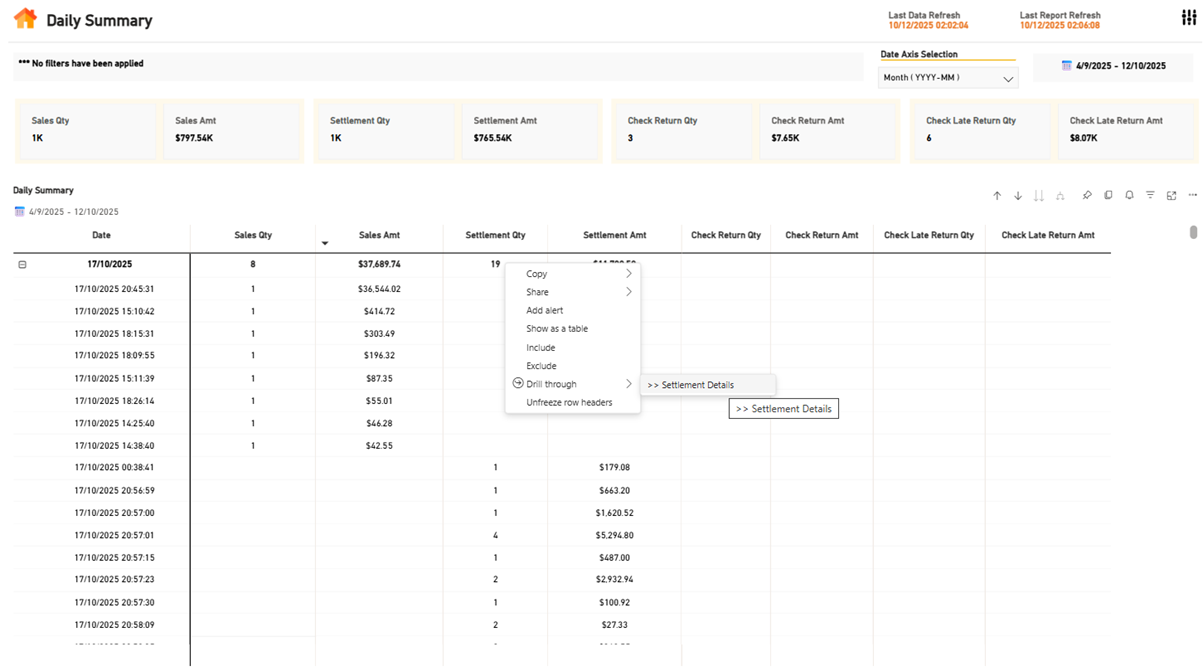Click the Last Report Refresh timestamp
The image size is (1203, 671).
(x=1060, y=26)
